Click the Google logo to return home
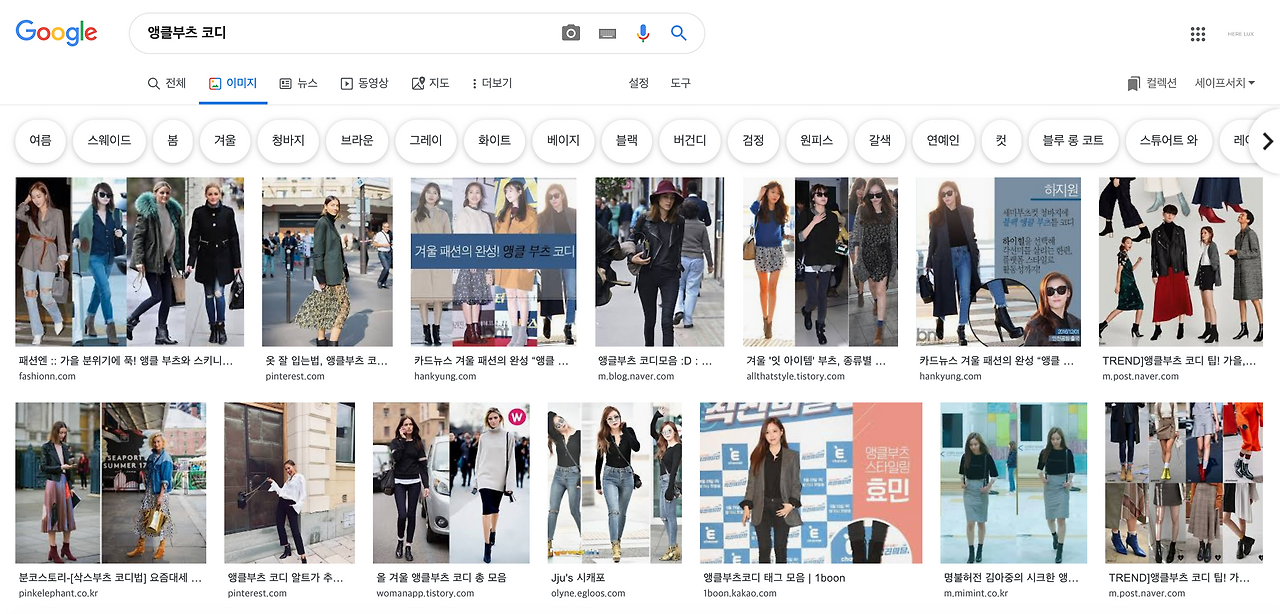1280x614 pixels. tap(56, 32)
